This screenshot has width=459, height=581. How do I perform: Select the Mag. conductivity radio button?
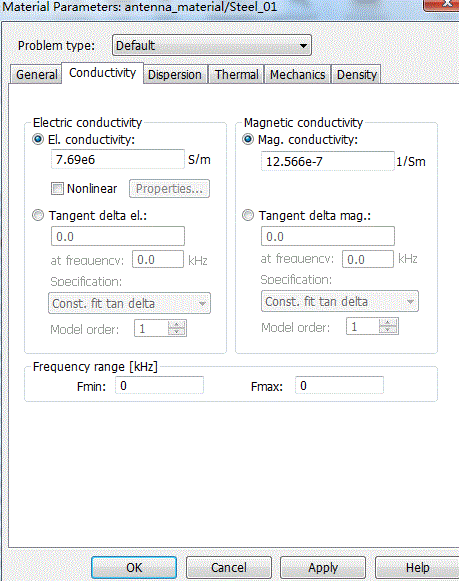[248, 139]
